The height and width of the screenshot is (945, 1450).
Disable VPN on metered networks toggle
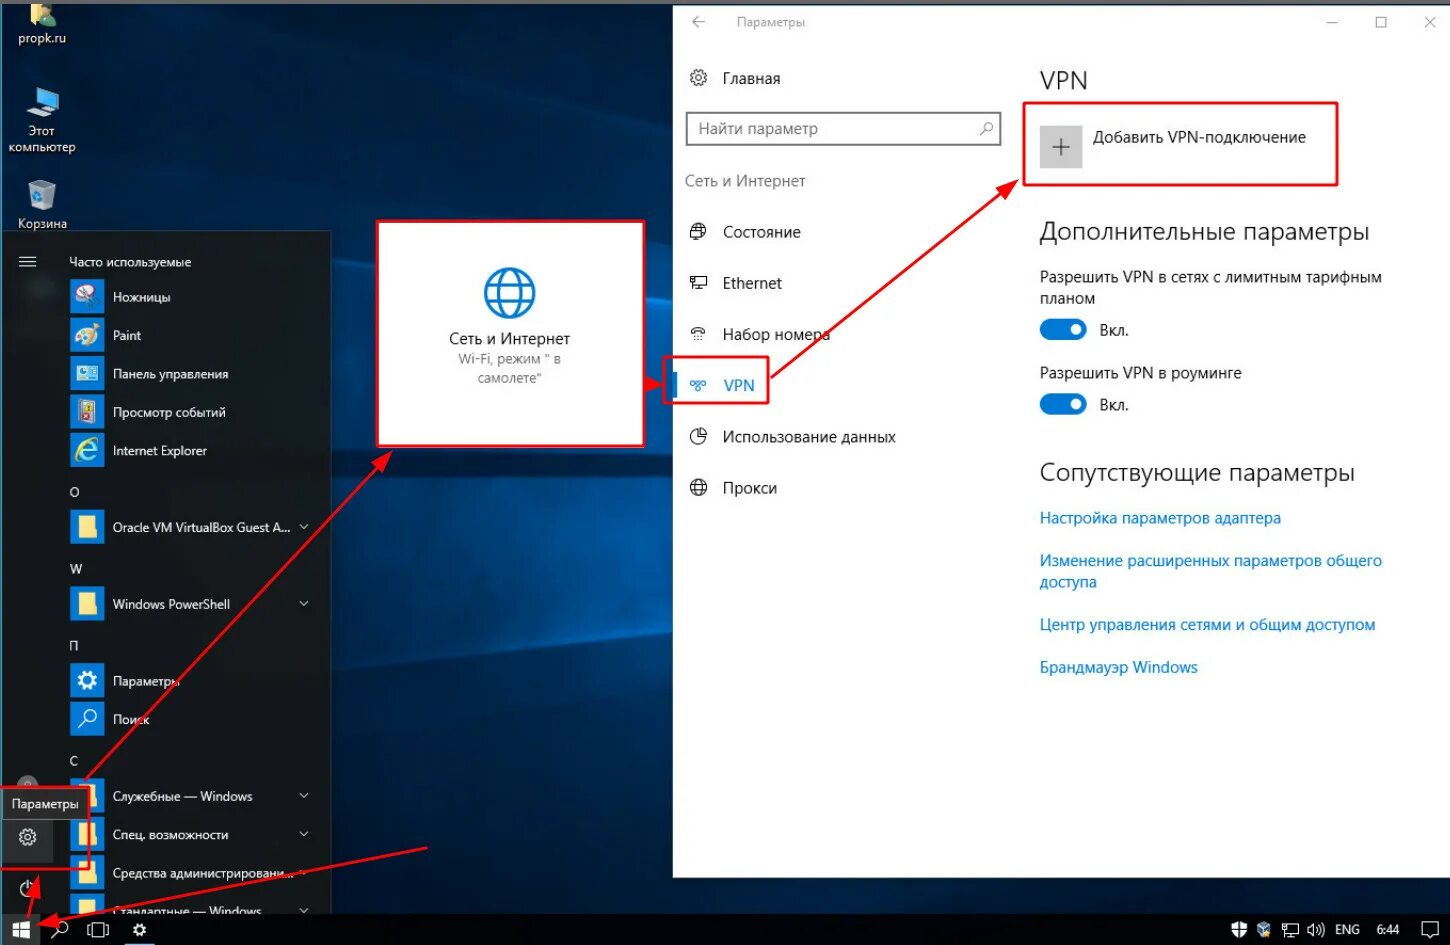pyautogui.click(x=1063, y=329)
